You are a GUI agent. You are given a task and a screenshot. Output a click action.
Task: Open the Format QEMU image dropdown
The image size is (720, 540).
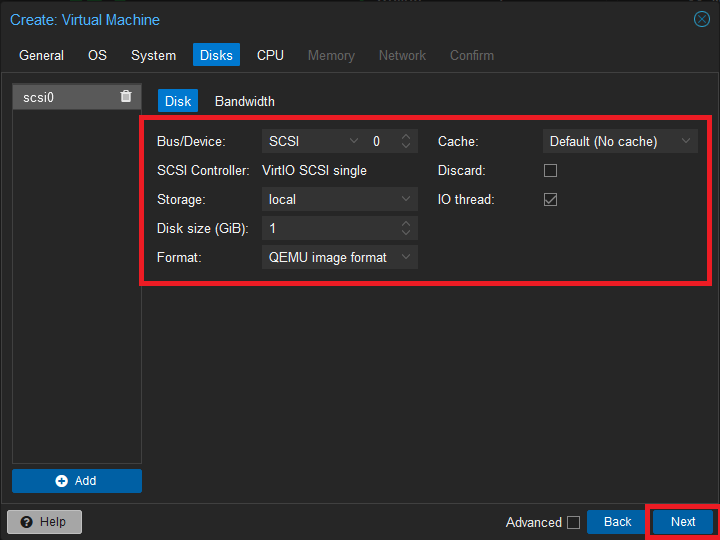405,257
